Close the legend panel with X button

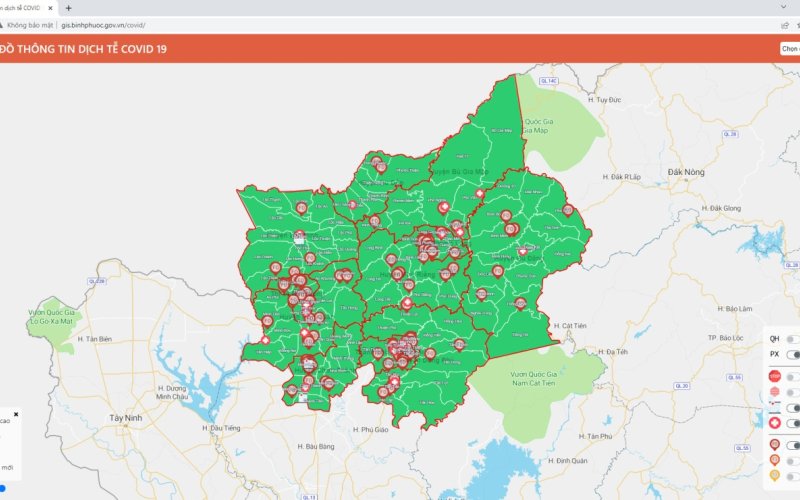[16, 414]
